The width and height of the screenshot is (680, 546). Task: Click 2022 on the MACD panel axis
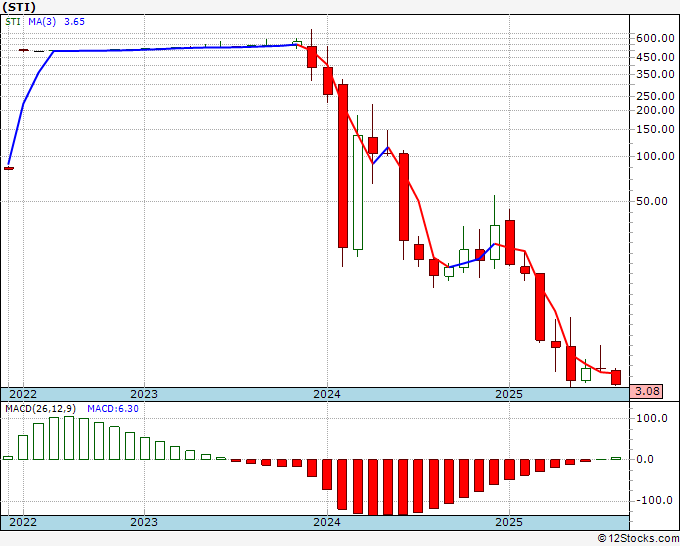point(23,522)
